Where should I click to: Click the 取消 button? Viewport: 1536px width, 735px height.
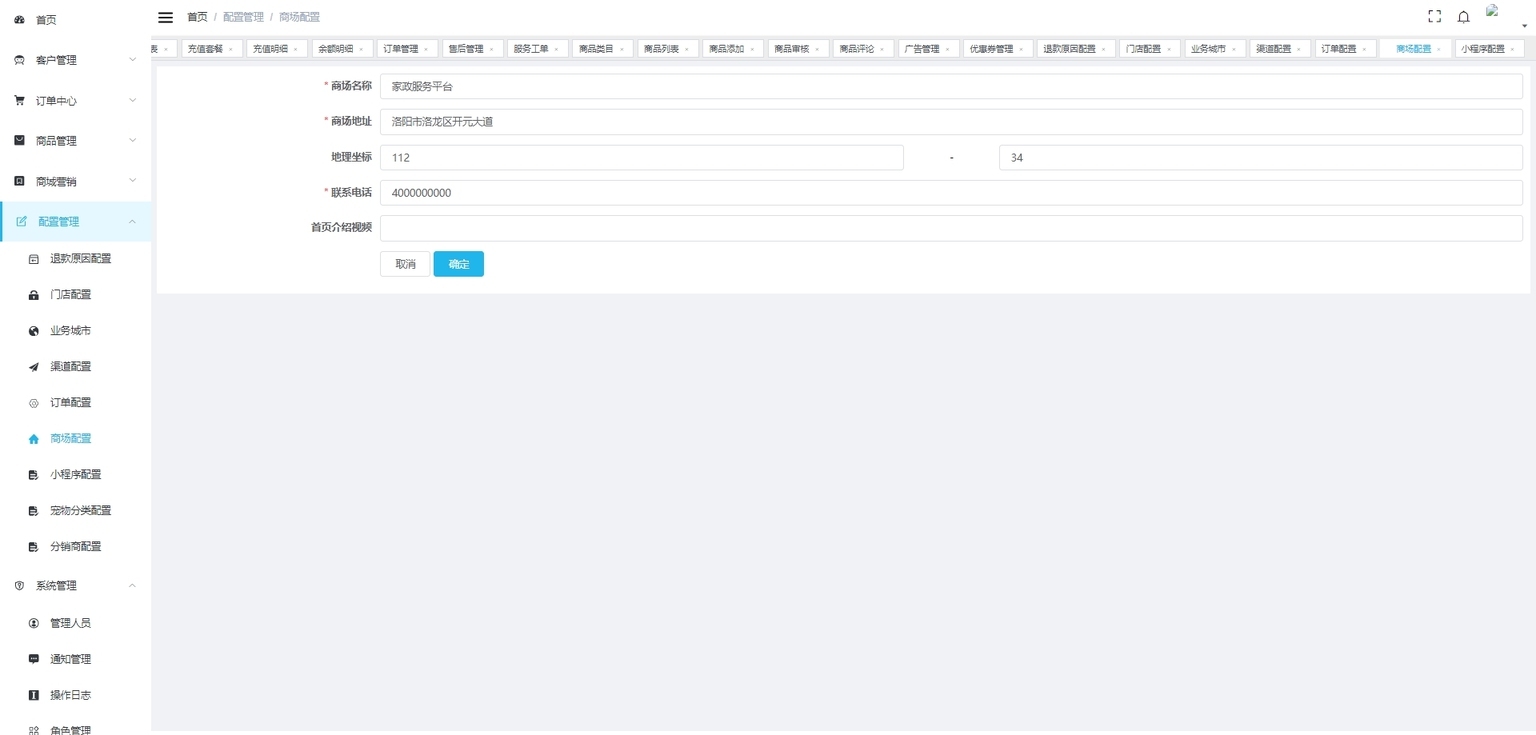(x=405, y=264)
